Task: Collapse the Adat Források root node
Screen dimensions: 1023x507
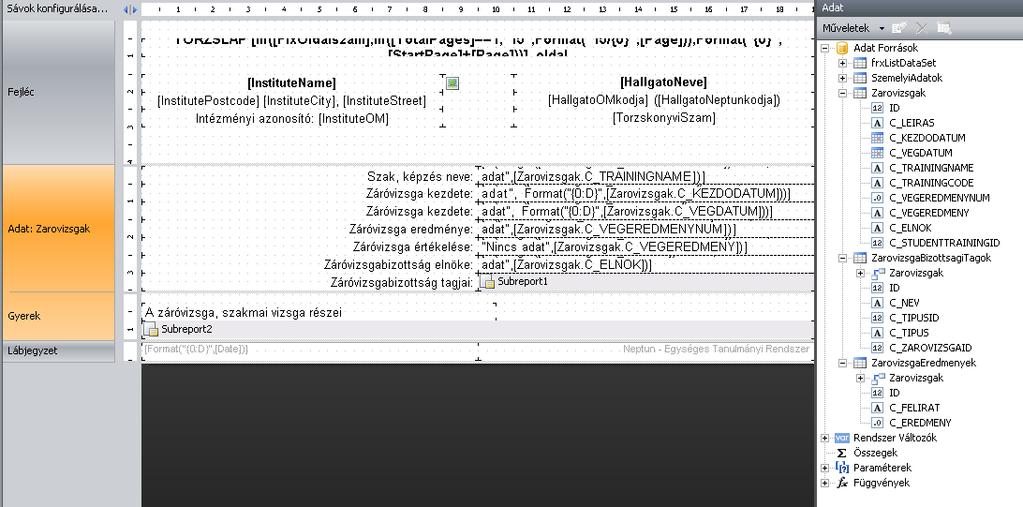Action: (x=825, y=48)
